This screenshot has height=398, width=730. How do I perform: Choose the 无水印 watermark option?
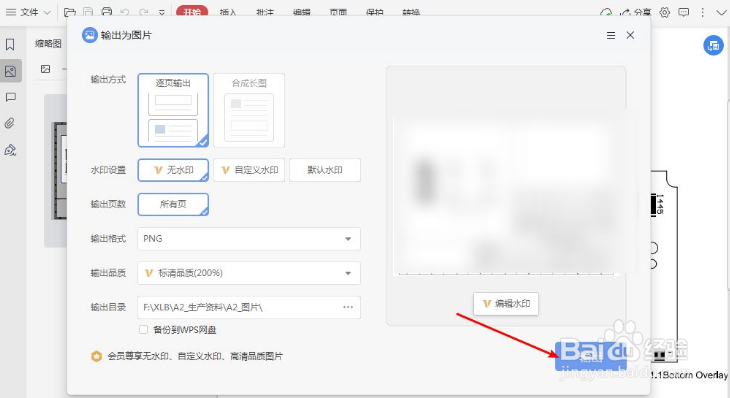pos(173,170)
